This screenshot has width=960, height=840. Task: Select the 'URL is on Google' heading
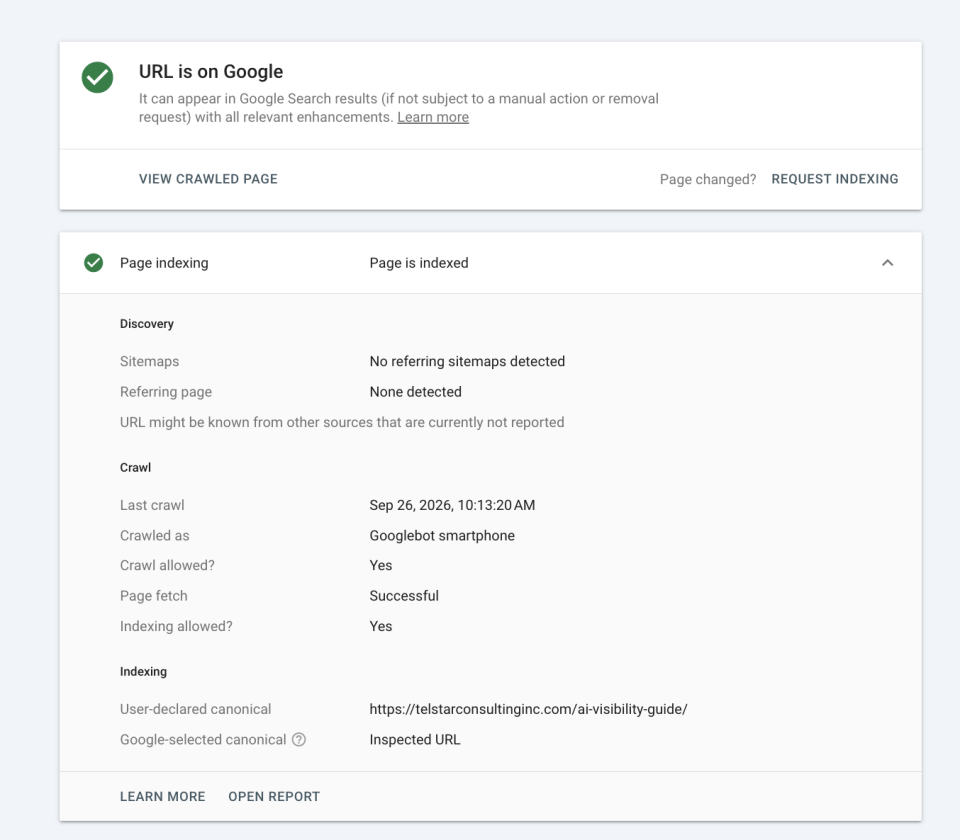point(211,72)
